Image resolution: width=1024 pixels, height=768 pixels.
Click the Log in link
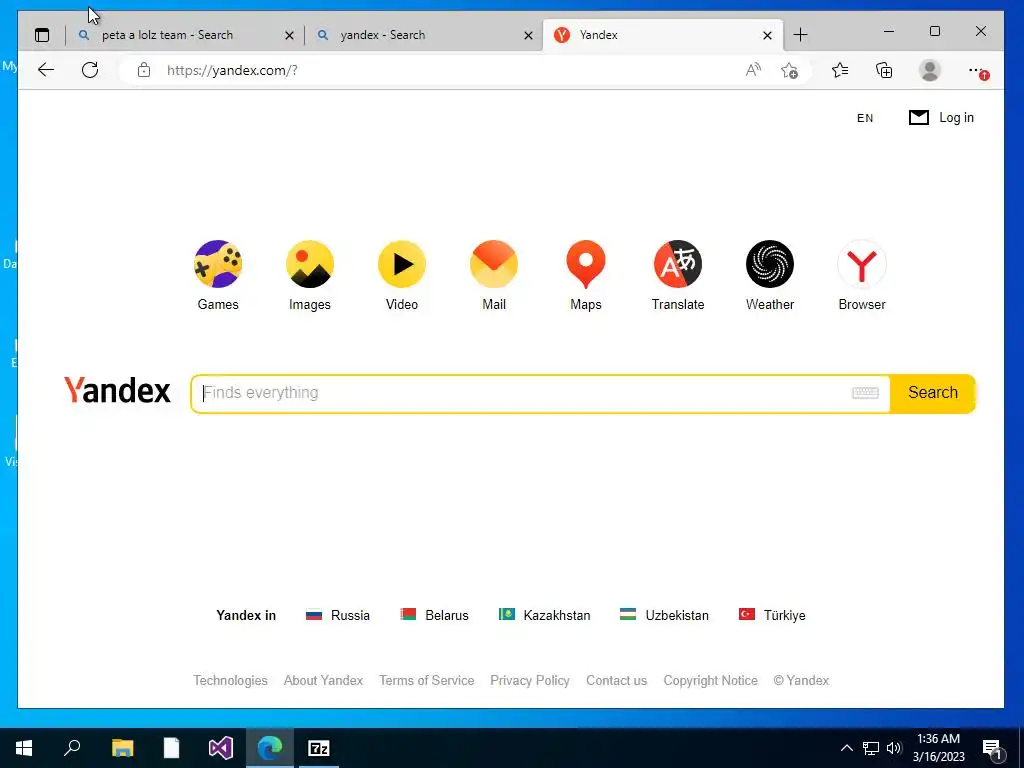click(x=956, y=118)
